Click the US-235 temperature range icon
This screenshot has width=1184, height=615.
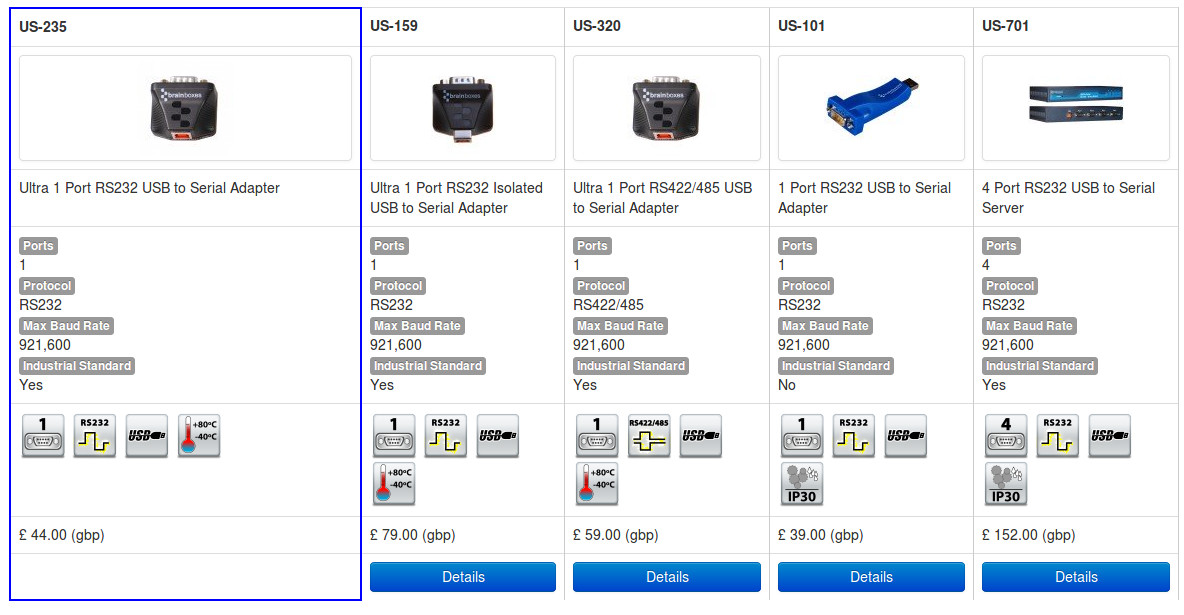pyautogui.click(x=198, y=436)
